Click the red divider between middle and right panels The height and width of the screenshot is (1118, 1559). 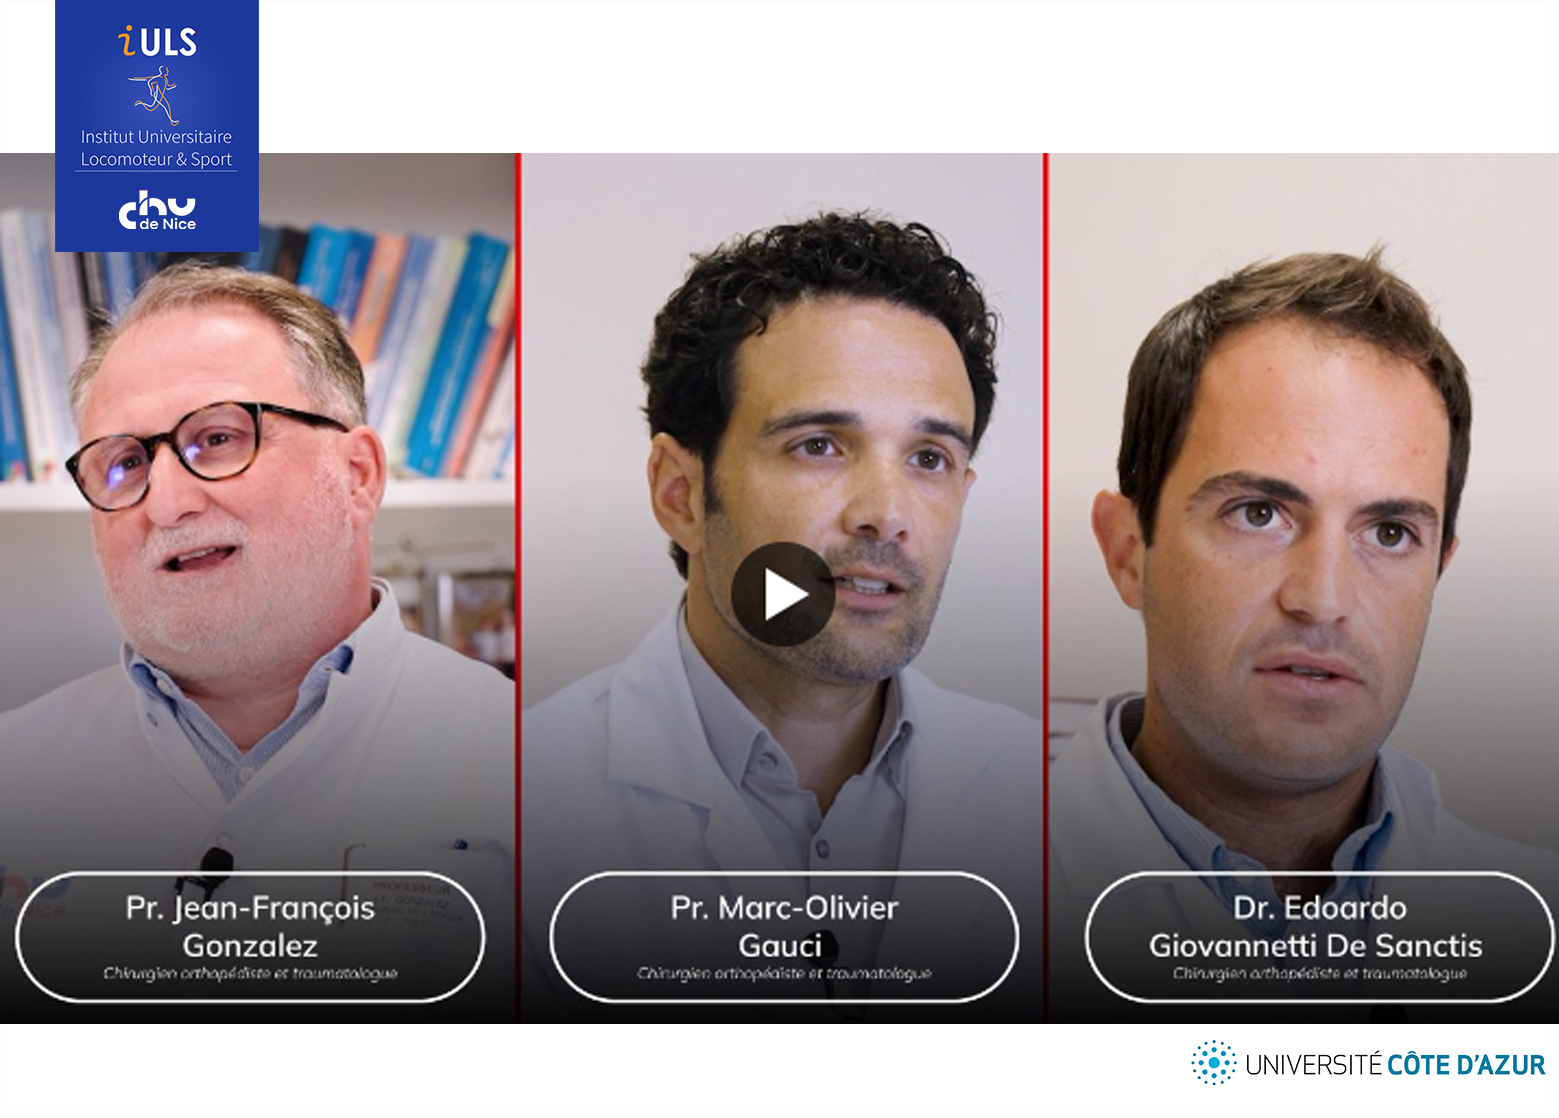(1045, 588)
